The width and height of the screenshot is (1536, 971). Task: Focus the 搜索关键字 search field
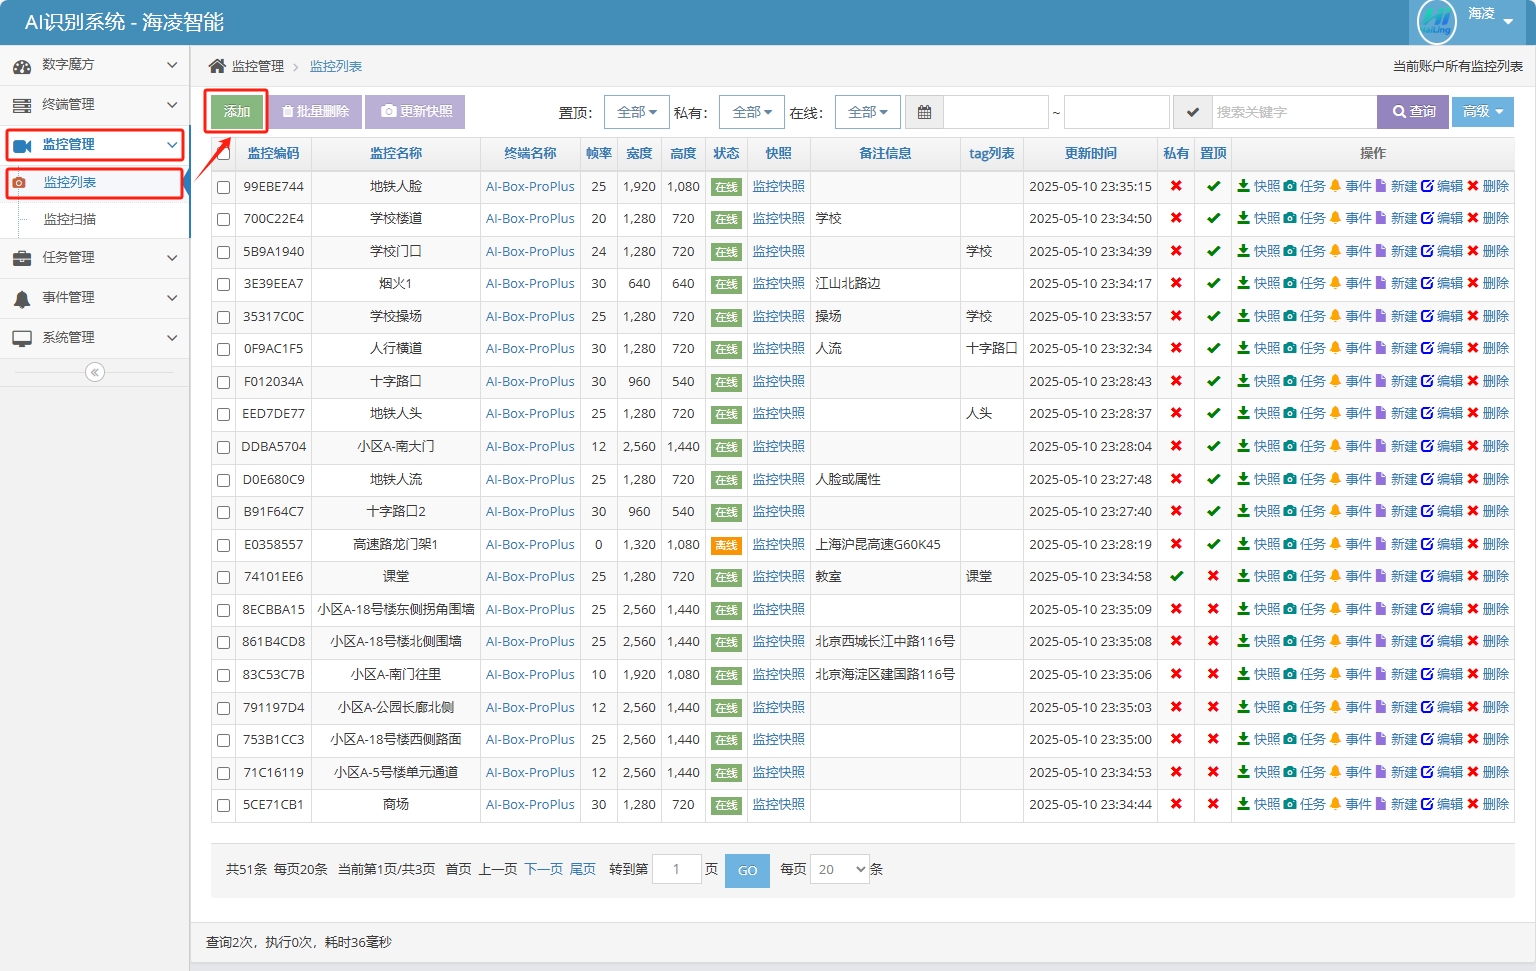(1294, 112)
